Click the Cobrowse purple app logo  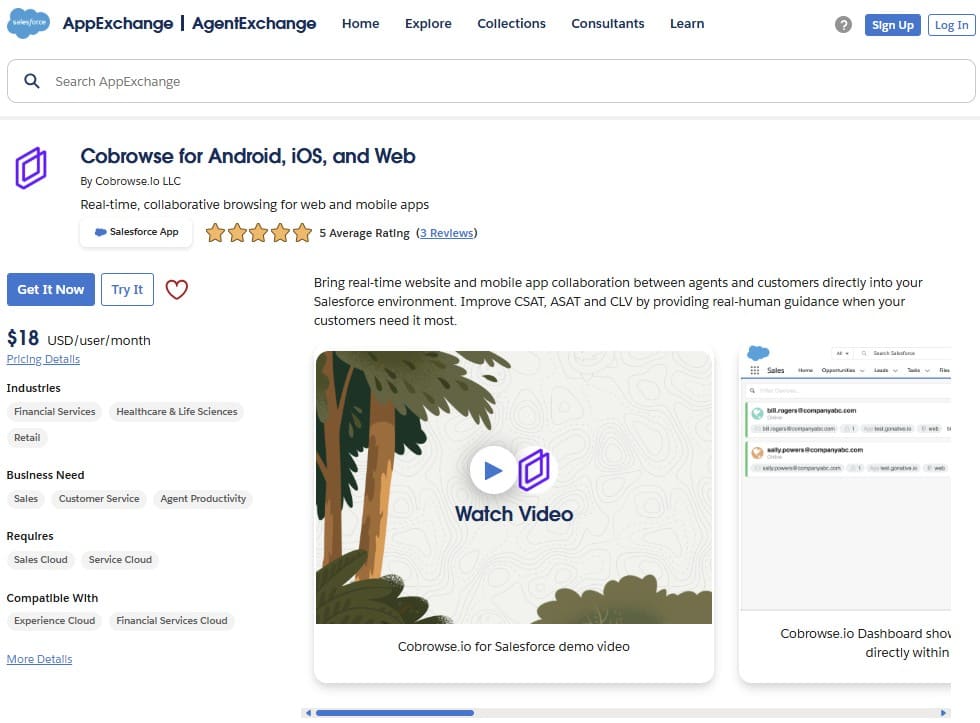(x=31, y=167)
